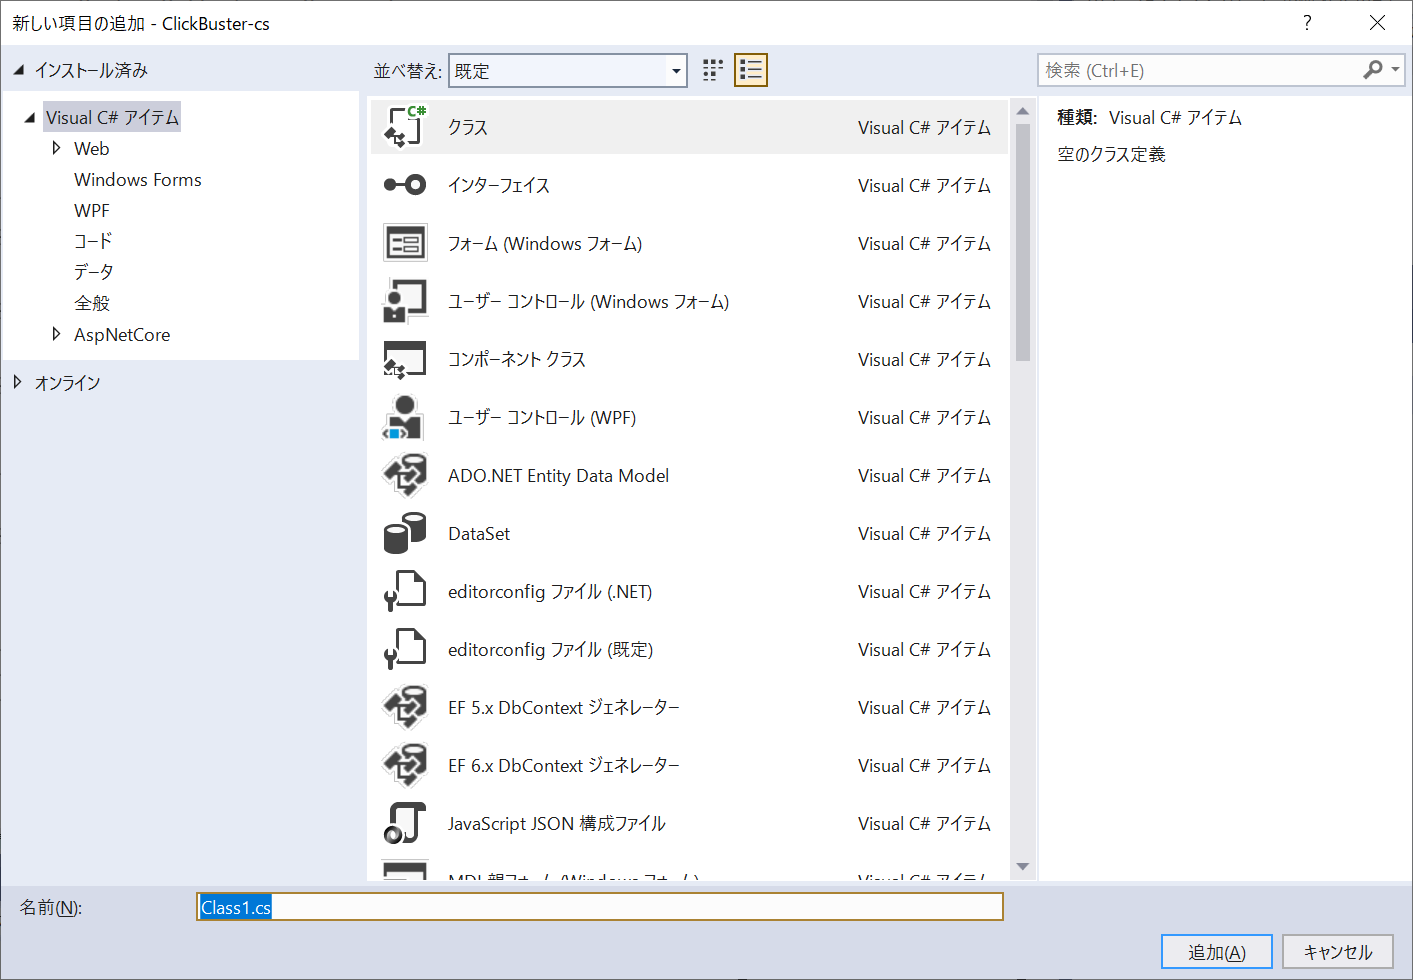Select the ADO.NET Entity Data Model icon

click(x=405, y=475)
